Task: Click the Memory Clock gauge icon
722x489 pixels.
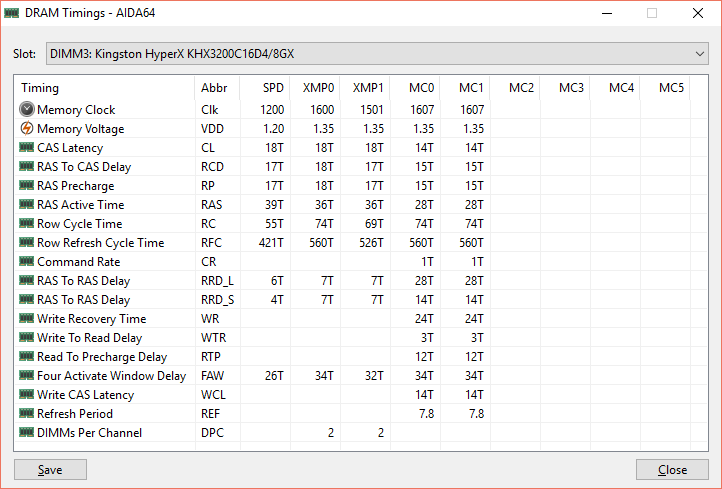Action: tap(26, 110)
